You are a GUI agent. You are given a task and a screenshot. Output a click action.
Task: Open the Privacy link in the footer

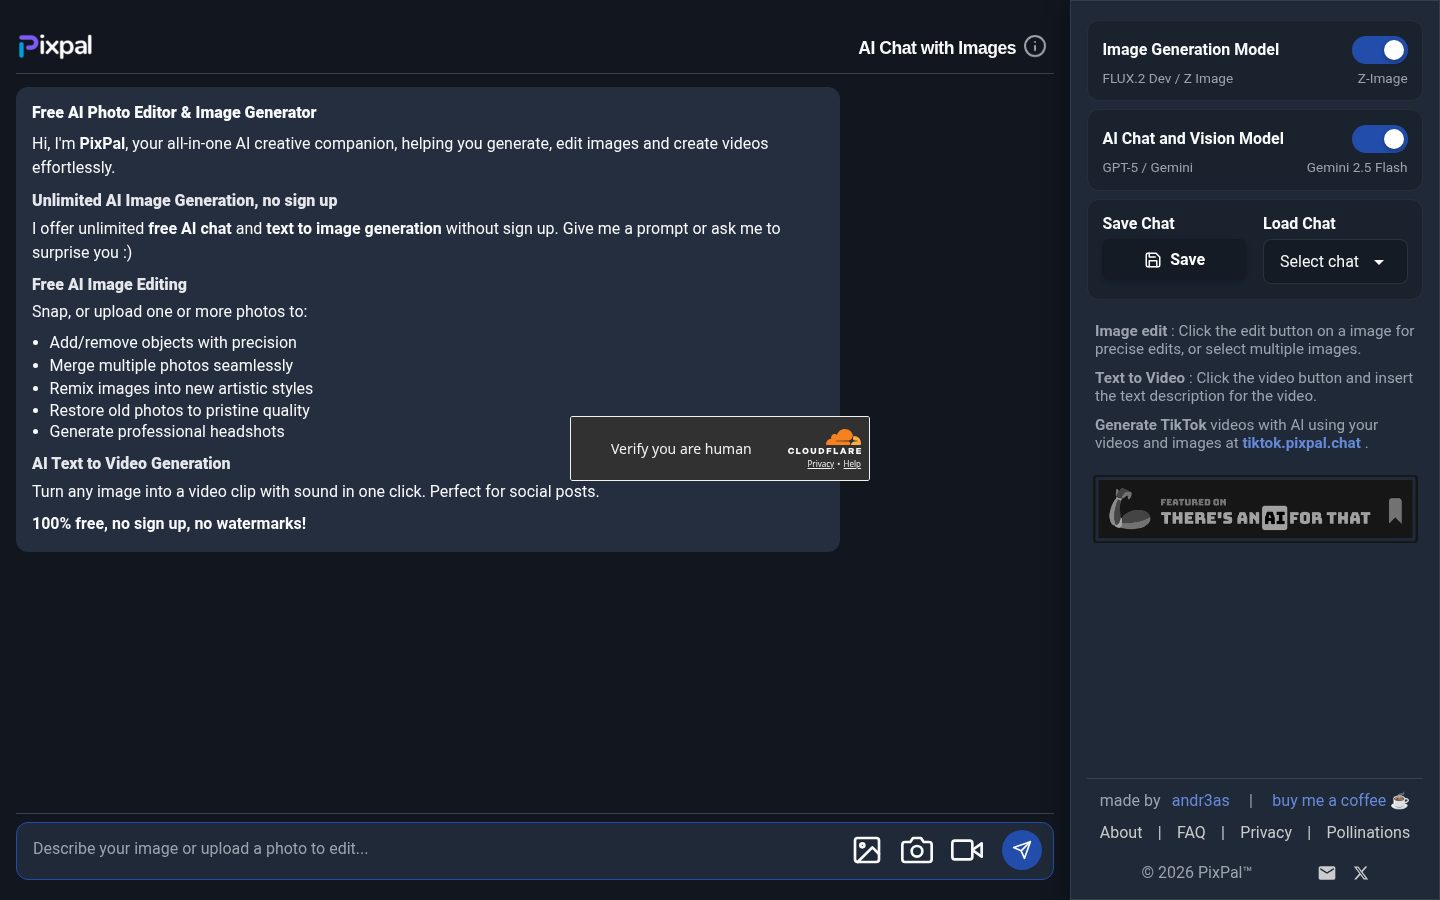pyautogui.click(x=1266, y=833)
